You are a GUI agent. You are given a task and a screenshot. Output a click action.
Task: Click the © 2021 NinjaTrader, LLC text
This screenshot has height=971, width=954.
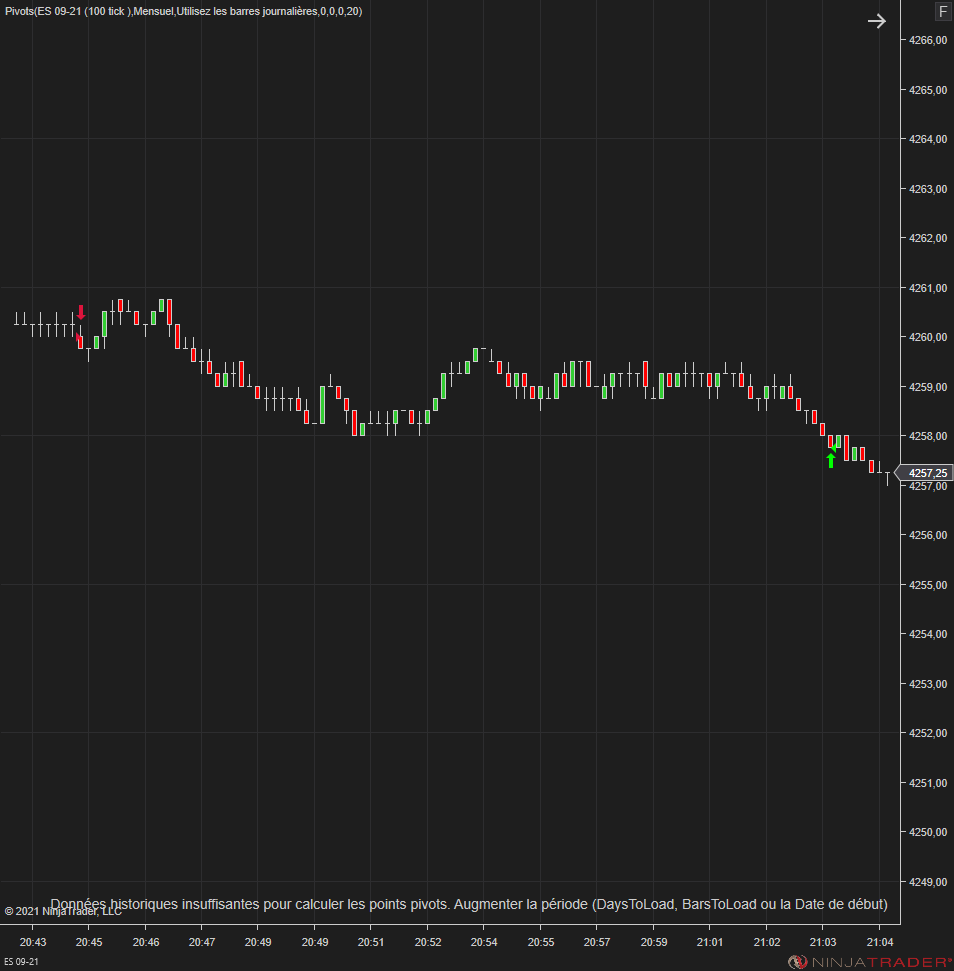click(x=63, y=912)
